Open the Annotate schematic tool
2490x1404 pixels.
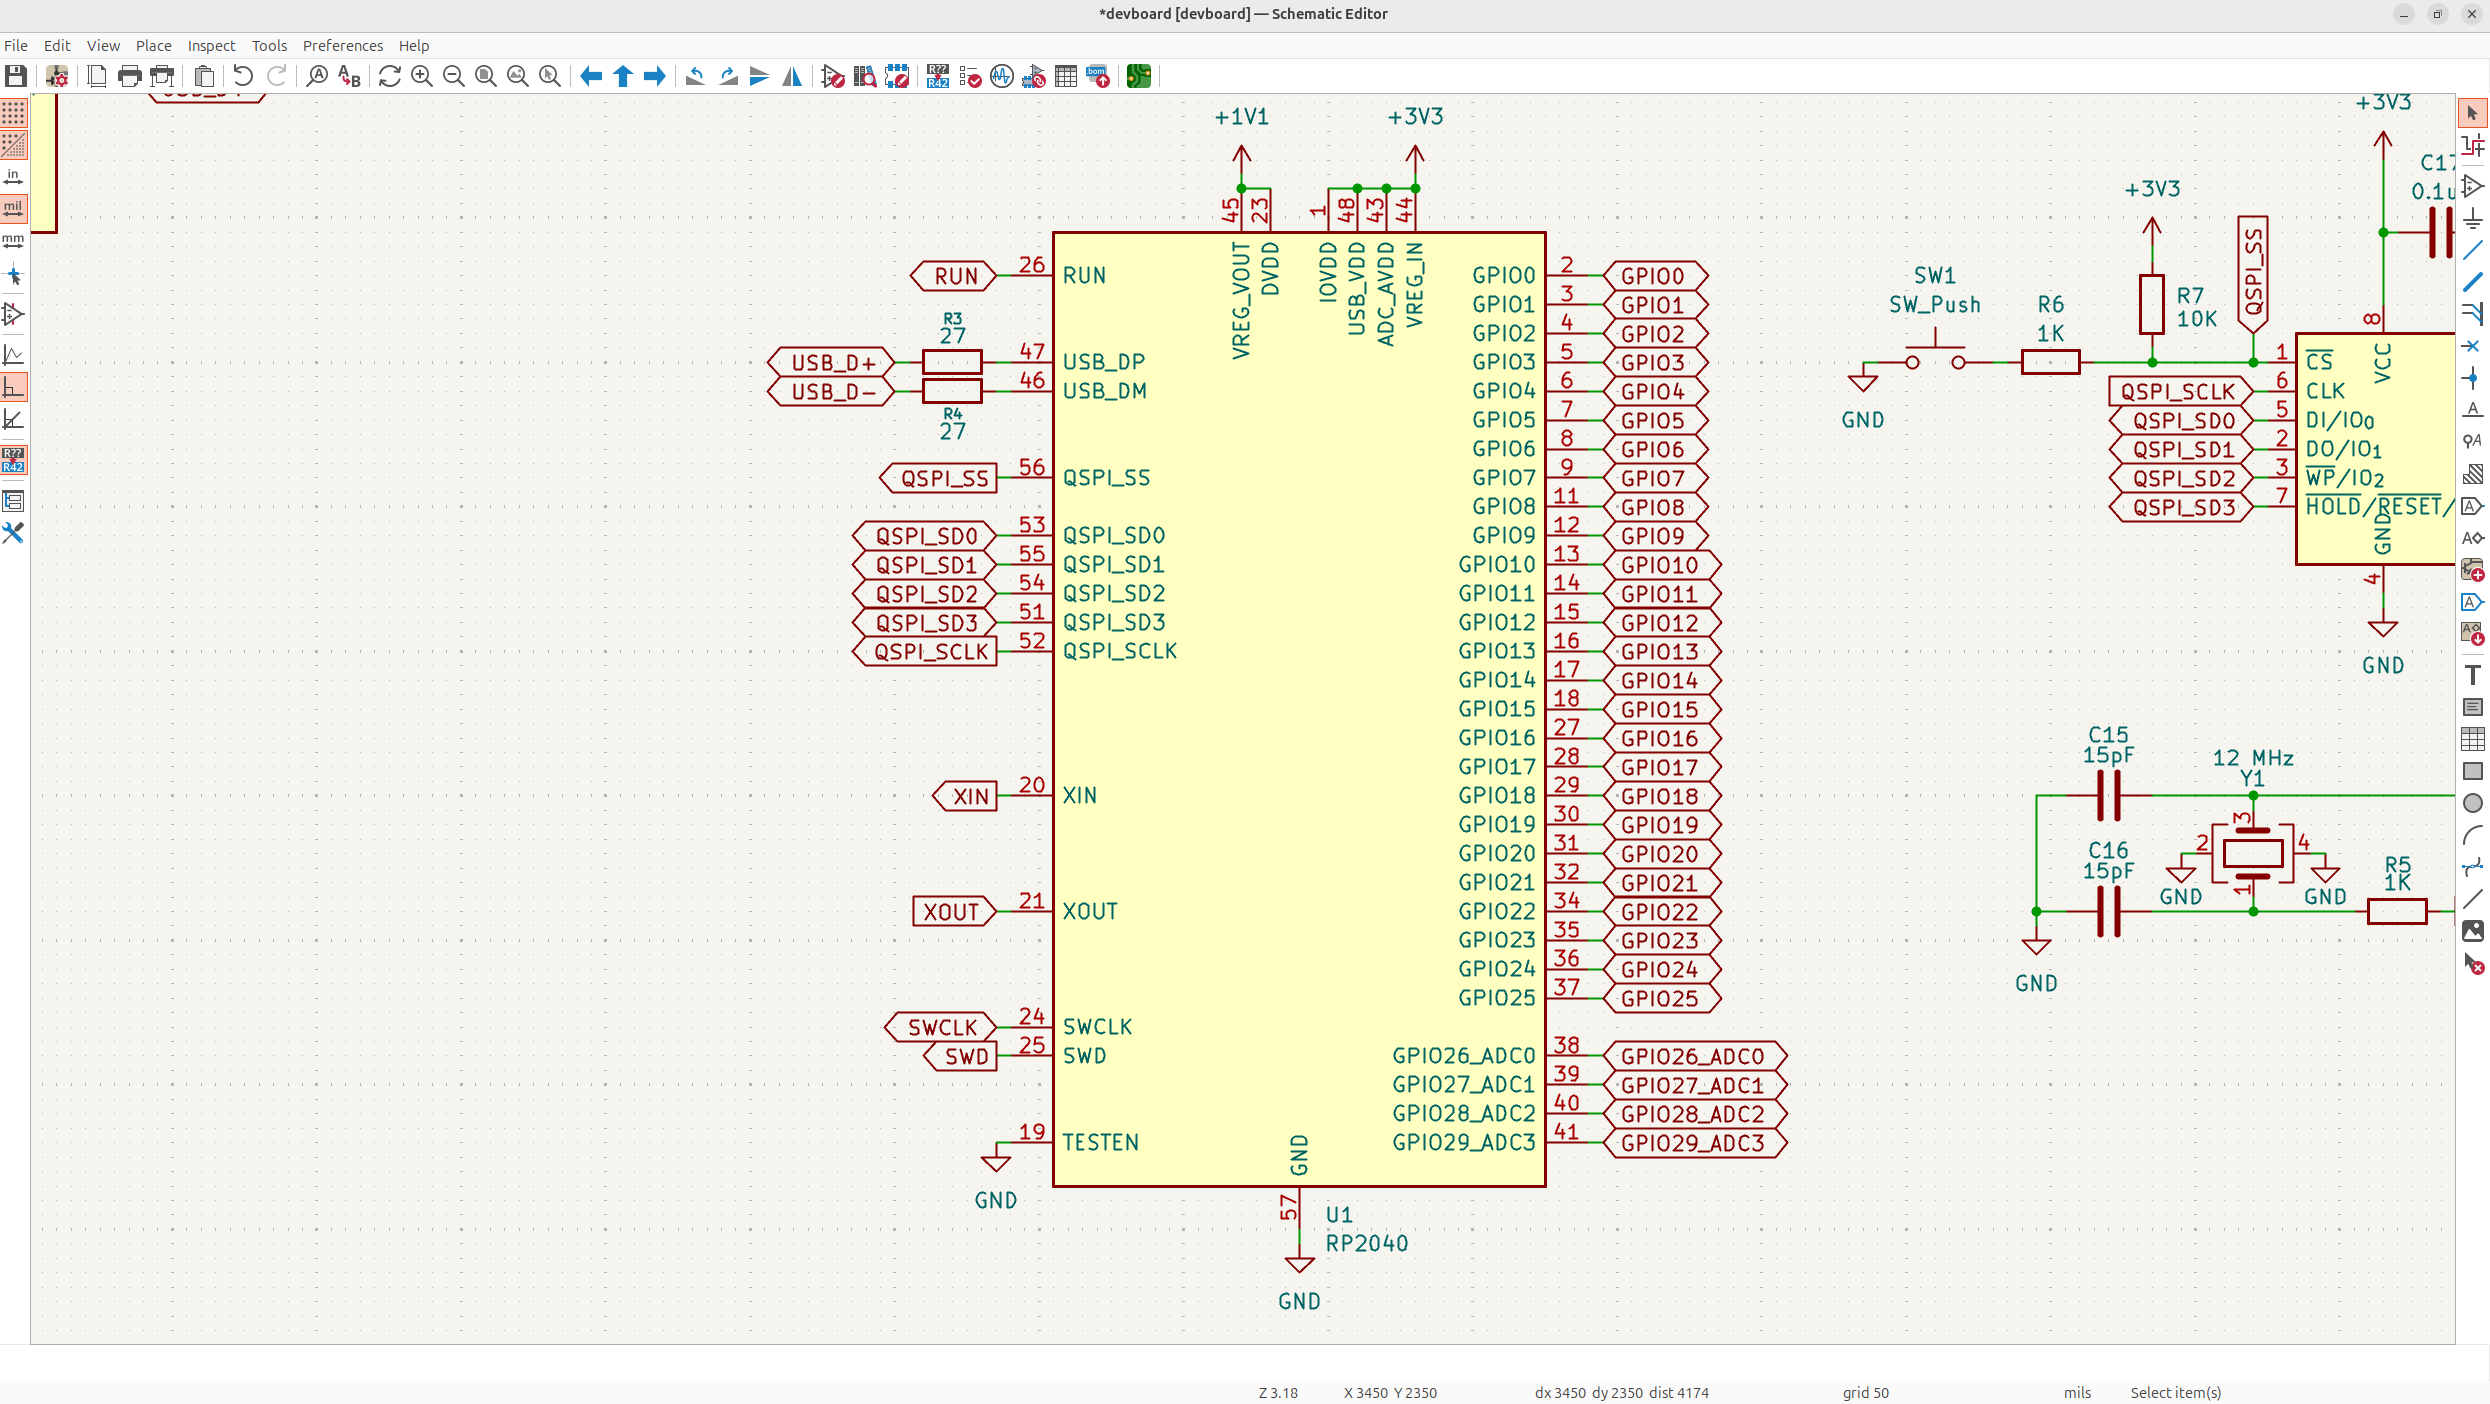(x=937, y=76)
